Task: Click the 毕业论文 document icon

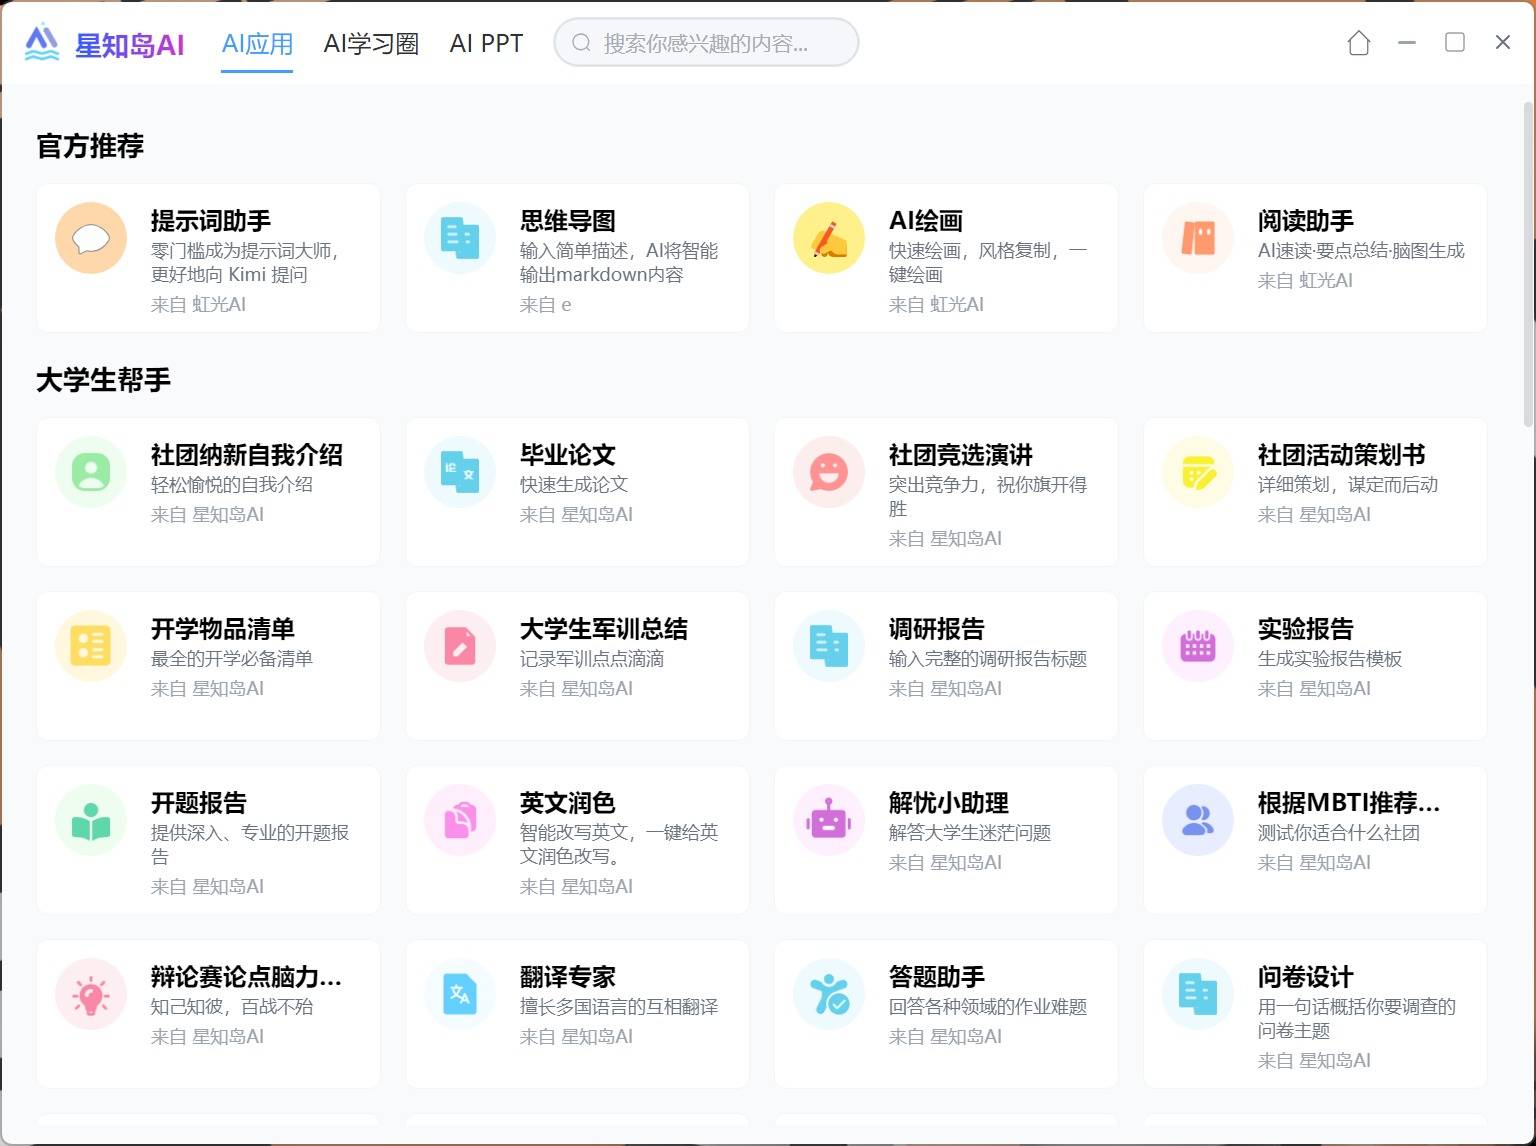Action: click(x=460, y=472)
